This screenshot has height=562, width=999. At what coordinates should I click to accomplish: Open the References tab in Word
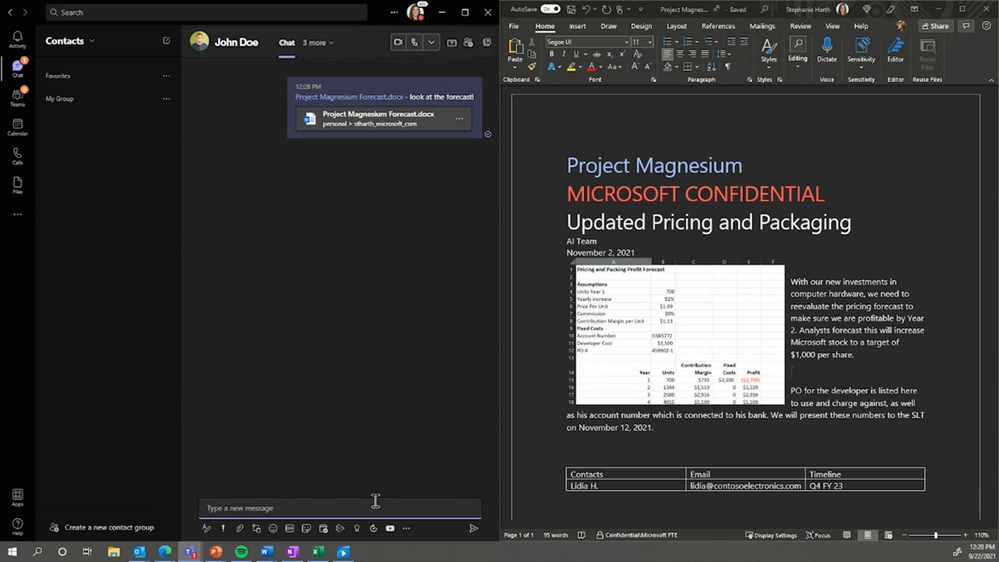click(x=718, y=26)
